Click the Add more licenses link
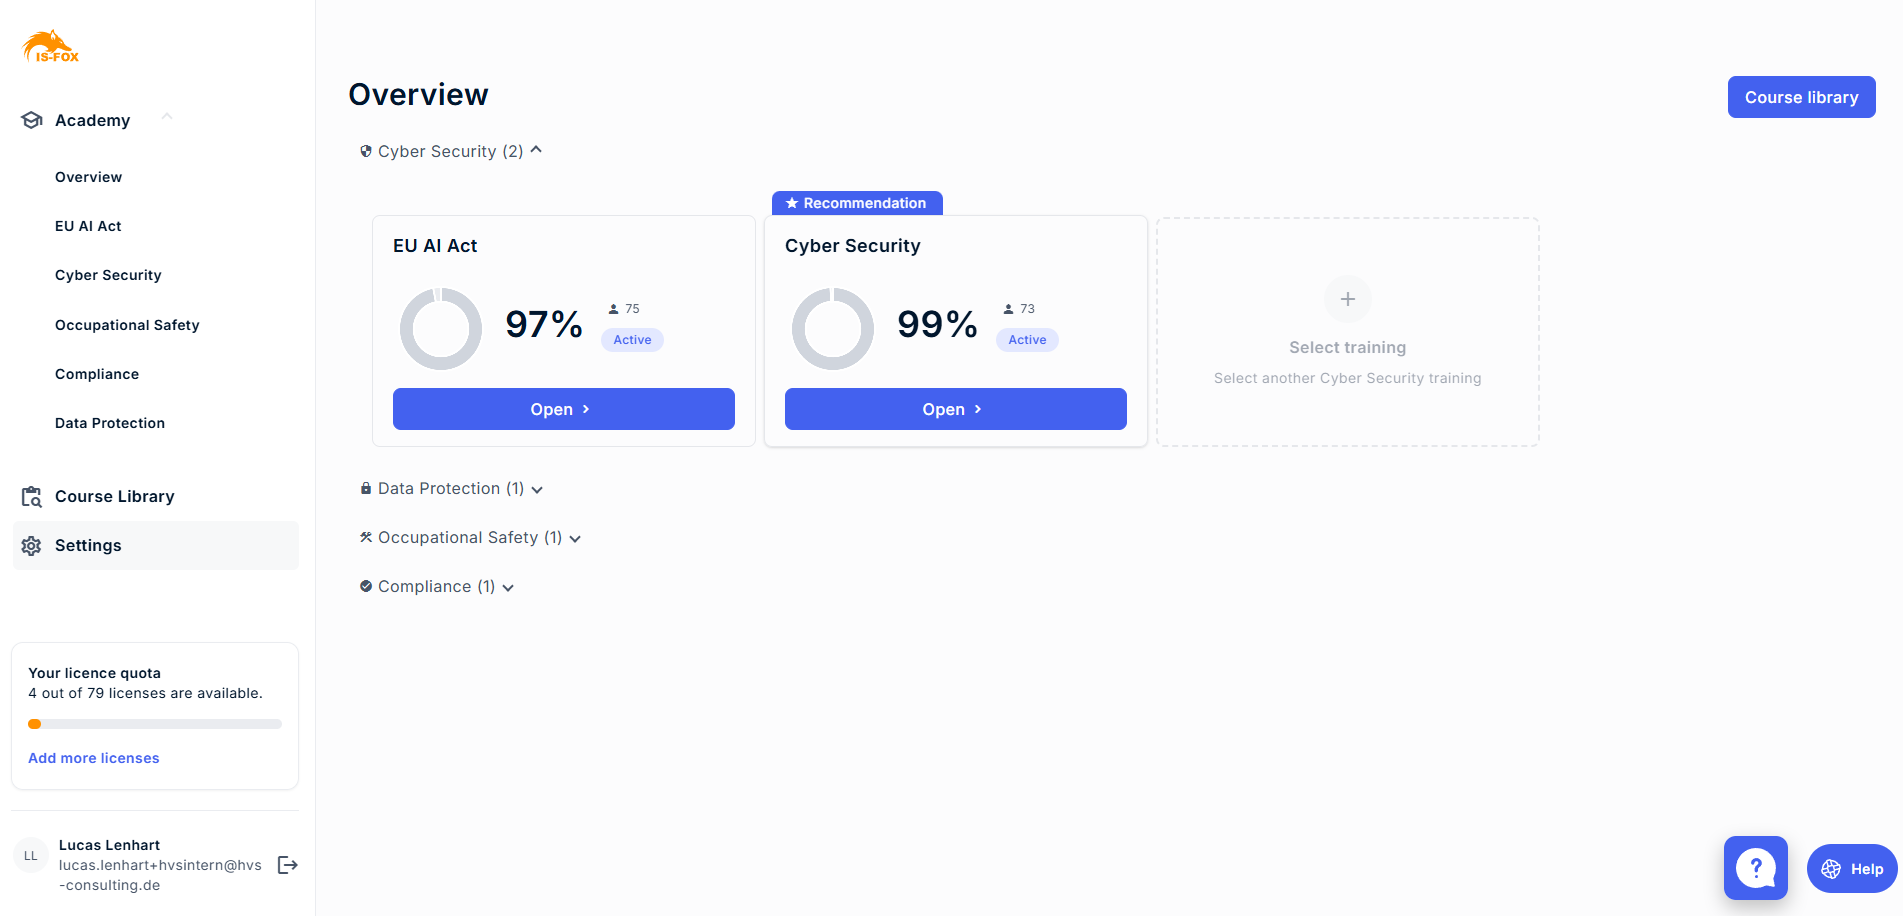 [94, 758]
